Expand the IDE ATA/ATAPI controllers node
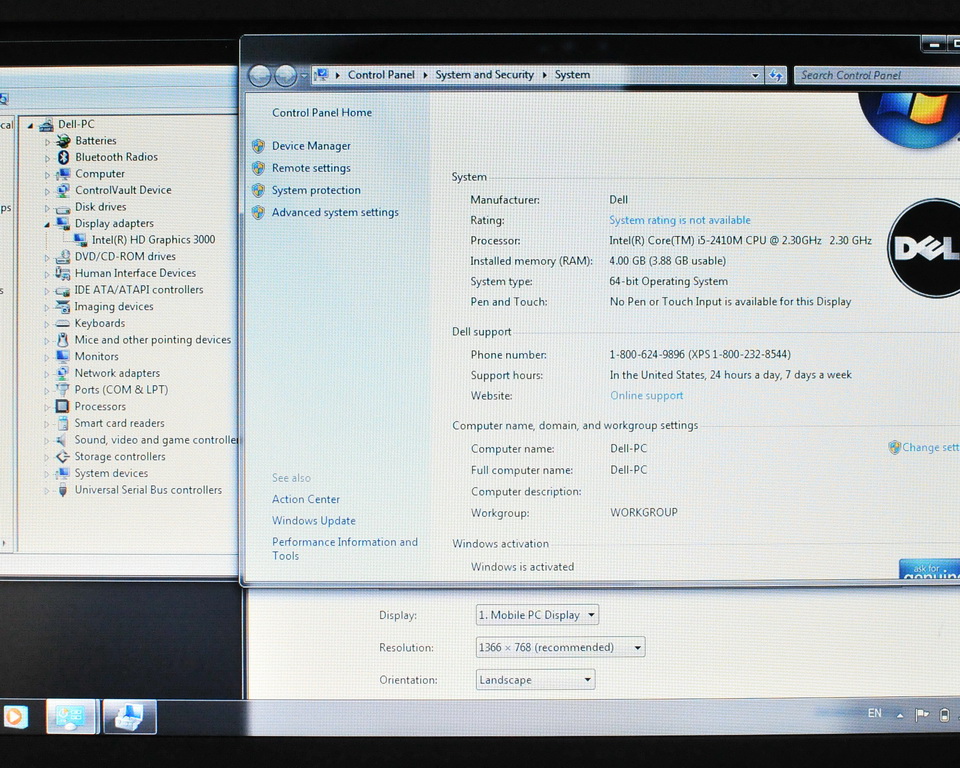The height and width of the screenshot is (768, 960). 47,291
